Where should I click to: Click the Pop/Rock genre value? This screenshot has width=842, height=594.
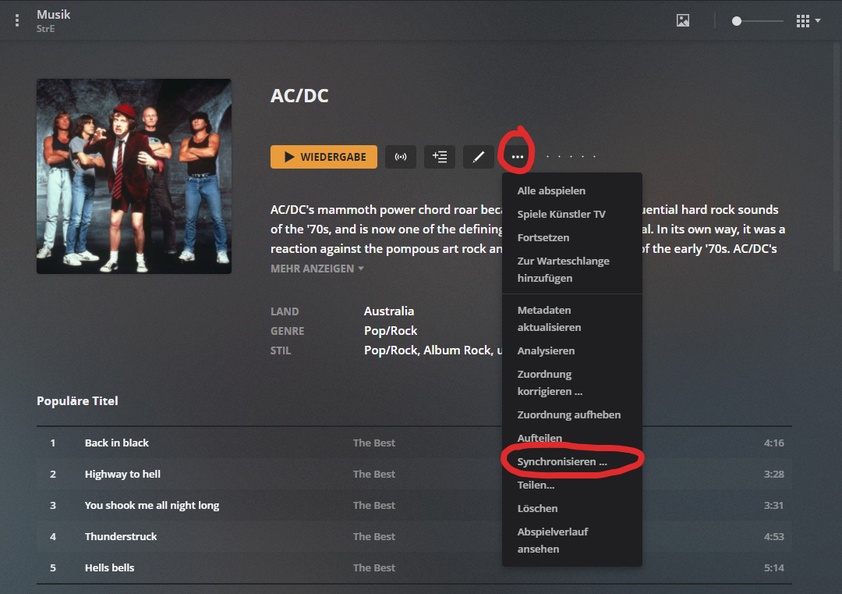click(x=390, y=331)
